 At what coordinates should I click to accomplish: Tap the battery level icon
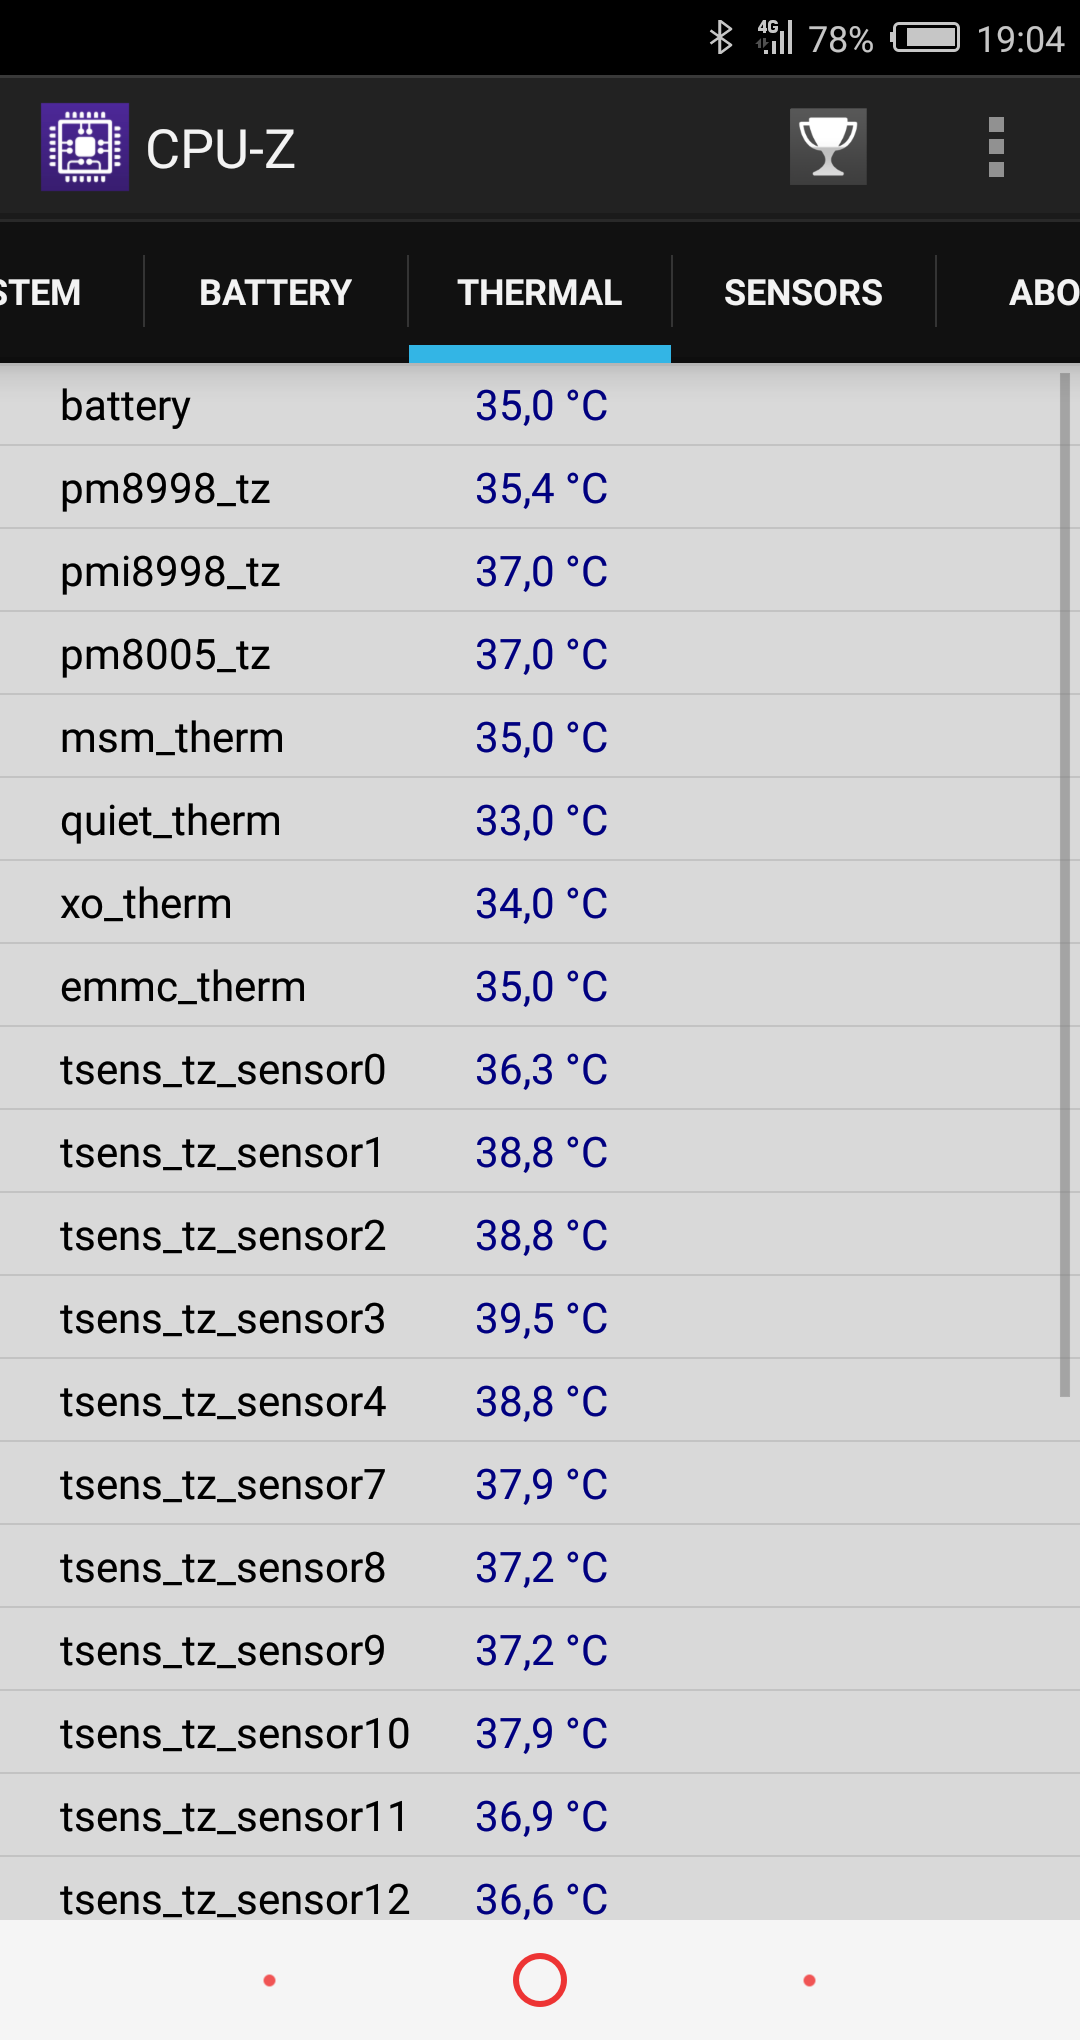click(926, 38)
